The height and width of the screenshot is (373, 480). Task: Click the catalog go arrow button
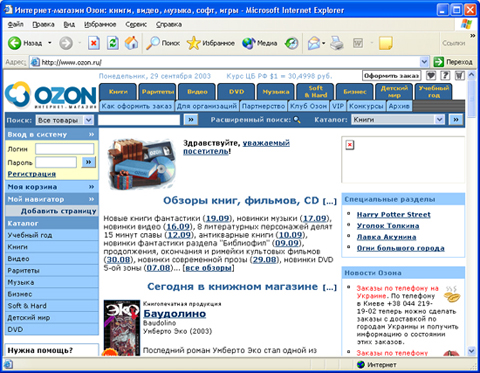[x=456, y=120]
